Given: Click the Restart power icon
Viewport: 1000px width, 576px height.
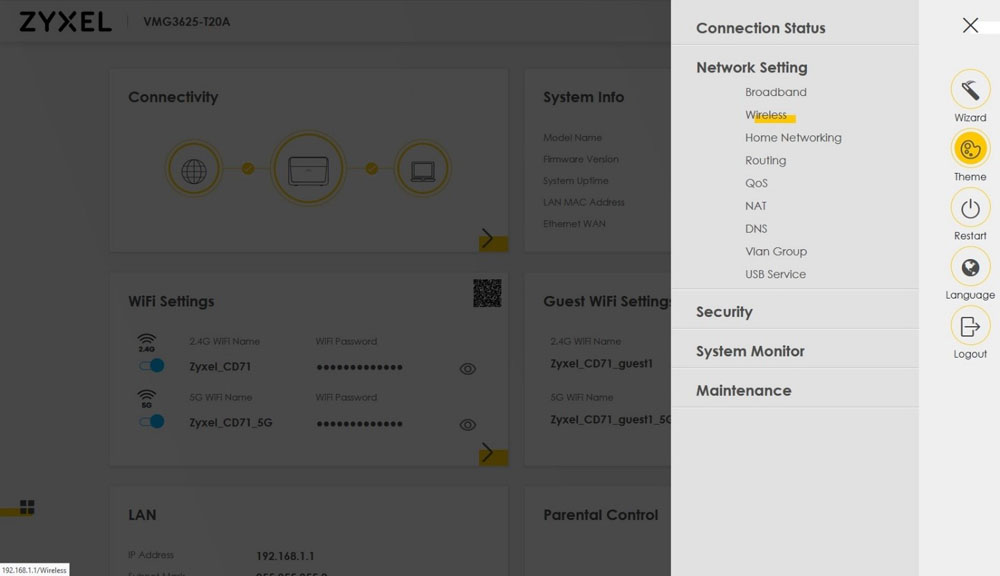Looking at the screenshot, I should click(x=969, y=209).
